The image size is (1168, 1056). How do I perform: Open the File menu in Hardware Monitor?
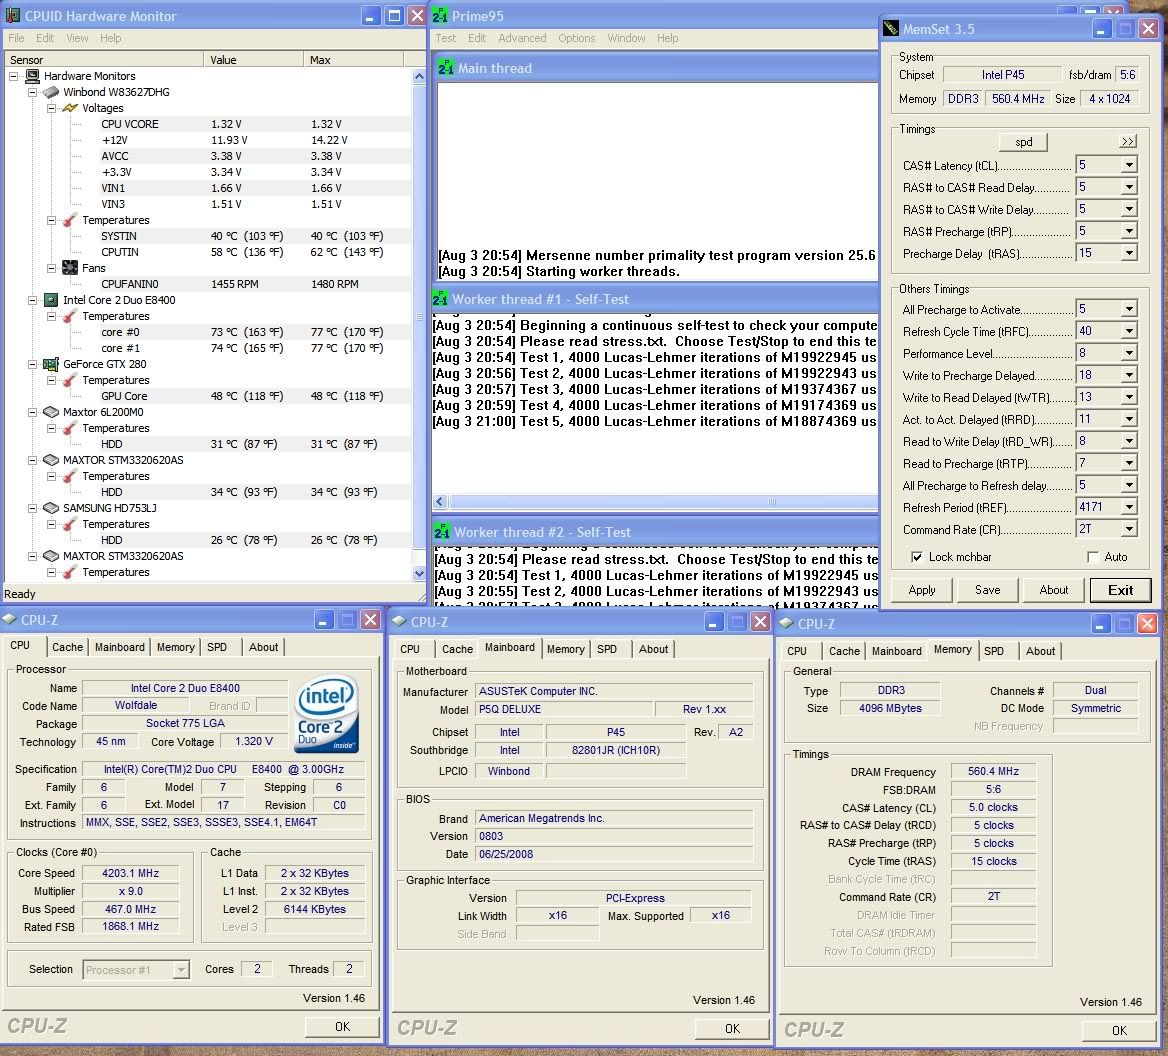16,38
